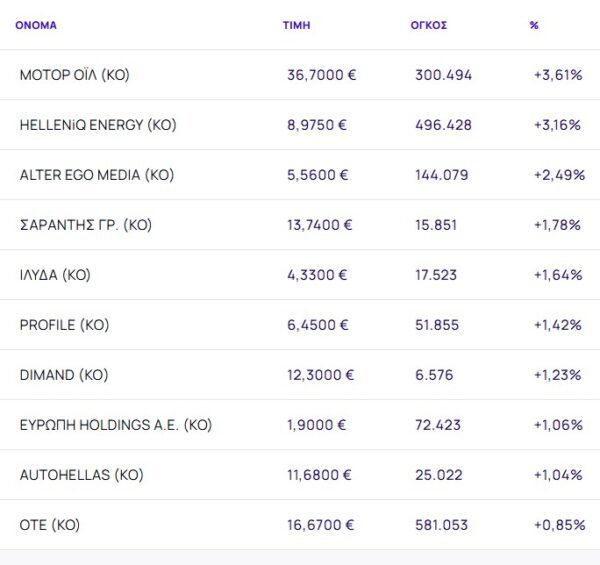This screenshot has height=565, width=600.
Task: Click the +1,06% change for ΕΥΡΩΠΗ HOLDINGS
Action: click(557, 425)
